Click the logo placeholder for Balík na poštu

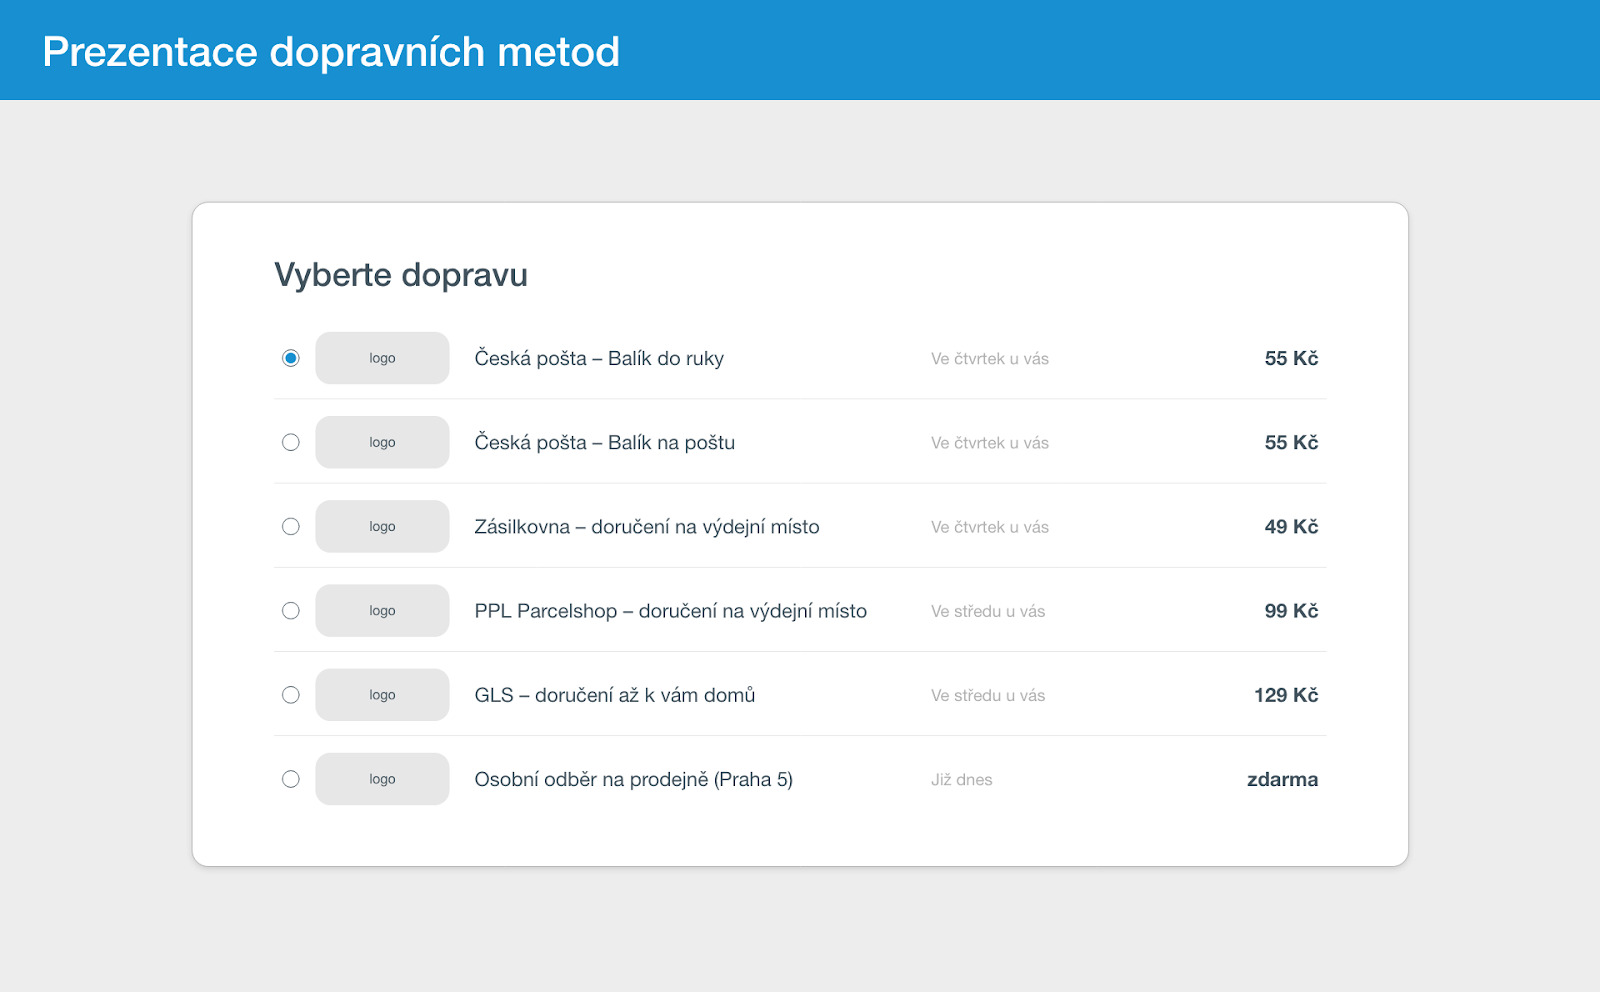pos(382,442)
